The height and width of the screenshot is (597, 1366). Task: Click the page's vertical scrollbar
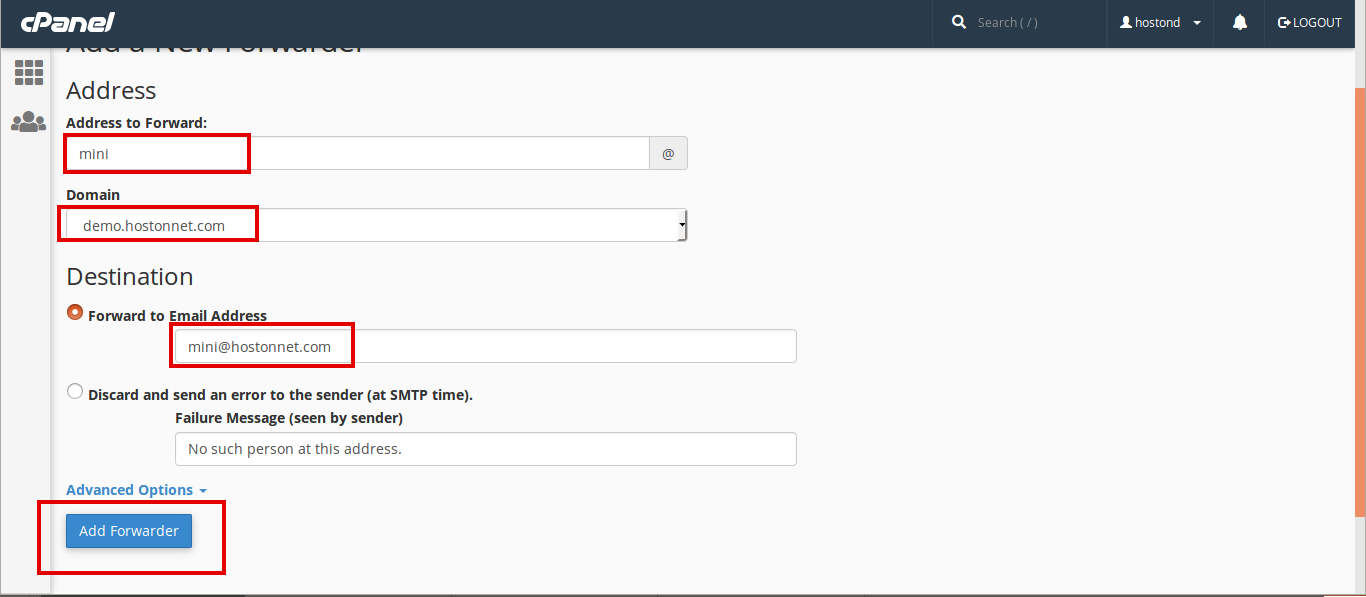(1360, 300)
